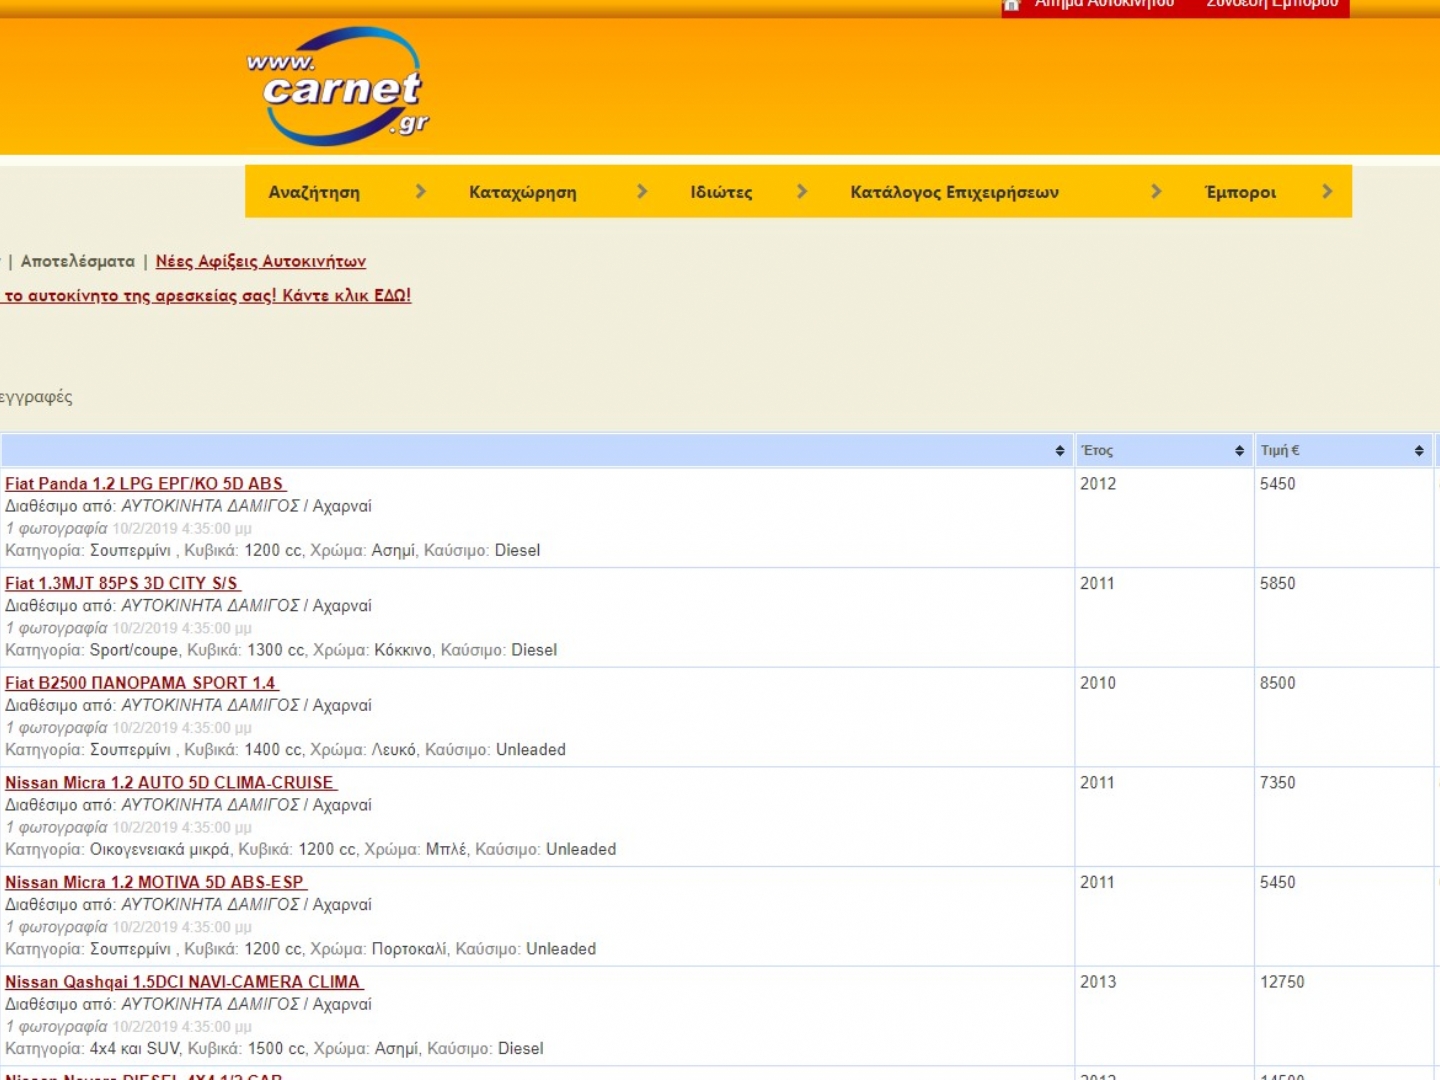This screenshot has width=1440, height=1080.
Task: Click year 2013 in Qashqai row
Action: (1098, 982)
